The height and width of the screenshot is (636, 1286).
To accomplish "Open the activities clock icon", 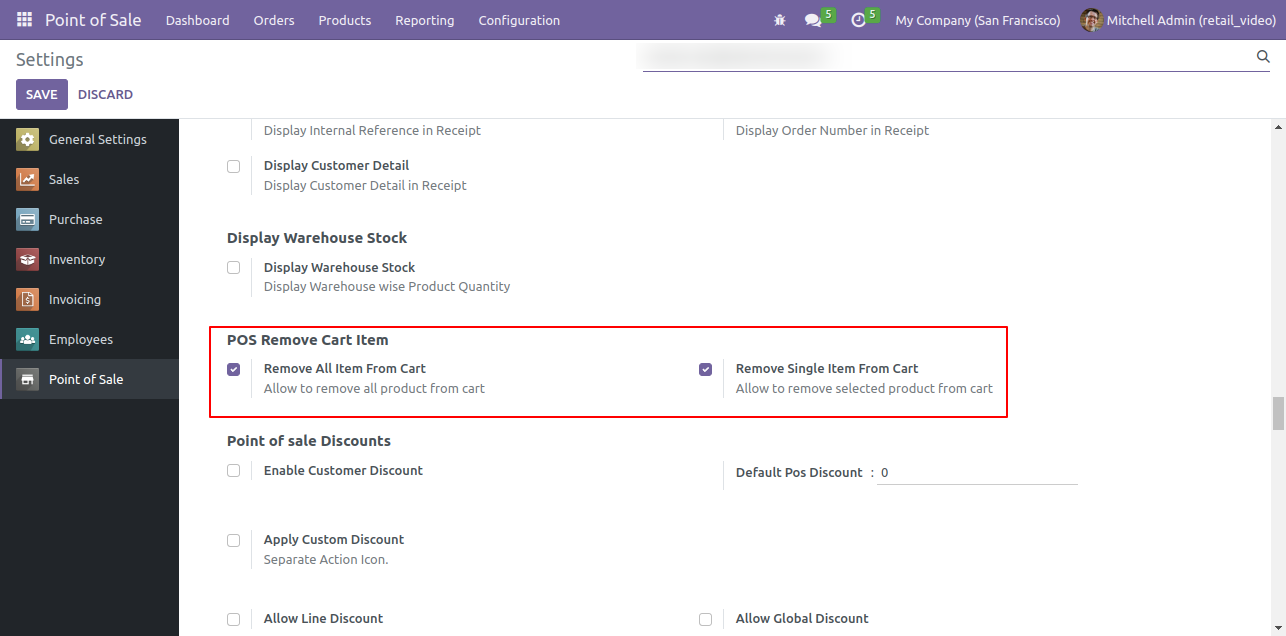I will pyautogui.click(x=858, y=20).
